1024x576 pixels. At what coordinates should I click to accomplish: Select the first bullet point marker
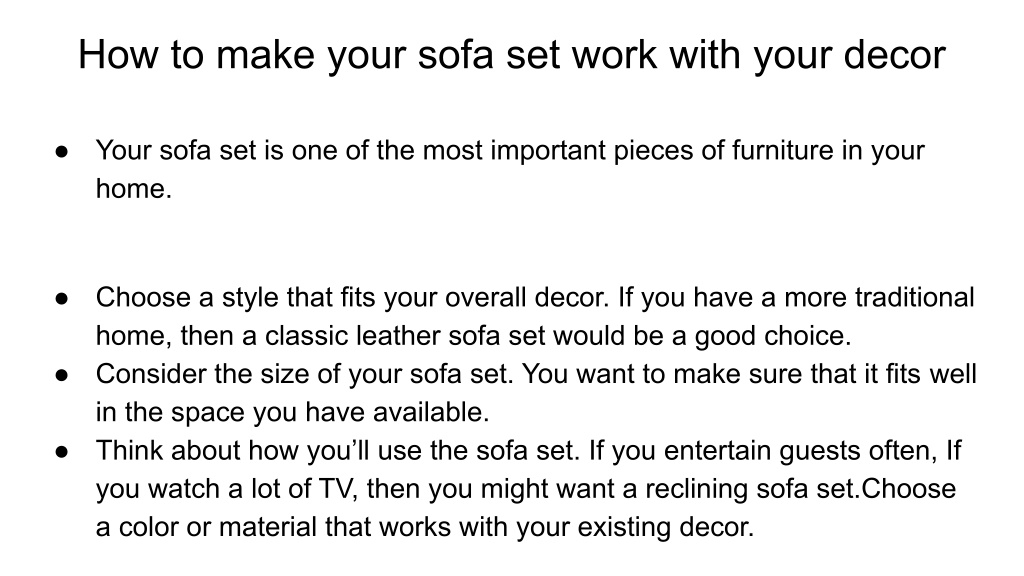point(62,152)
